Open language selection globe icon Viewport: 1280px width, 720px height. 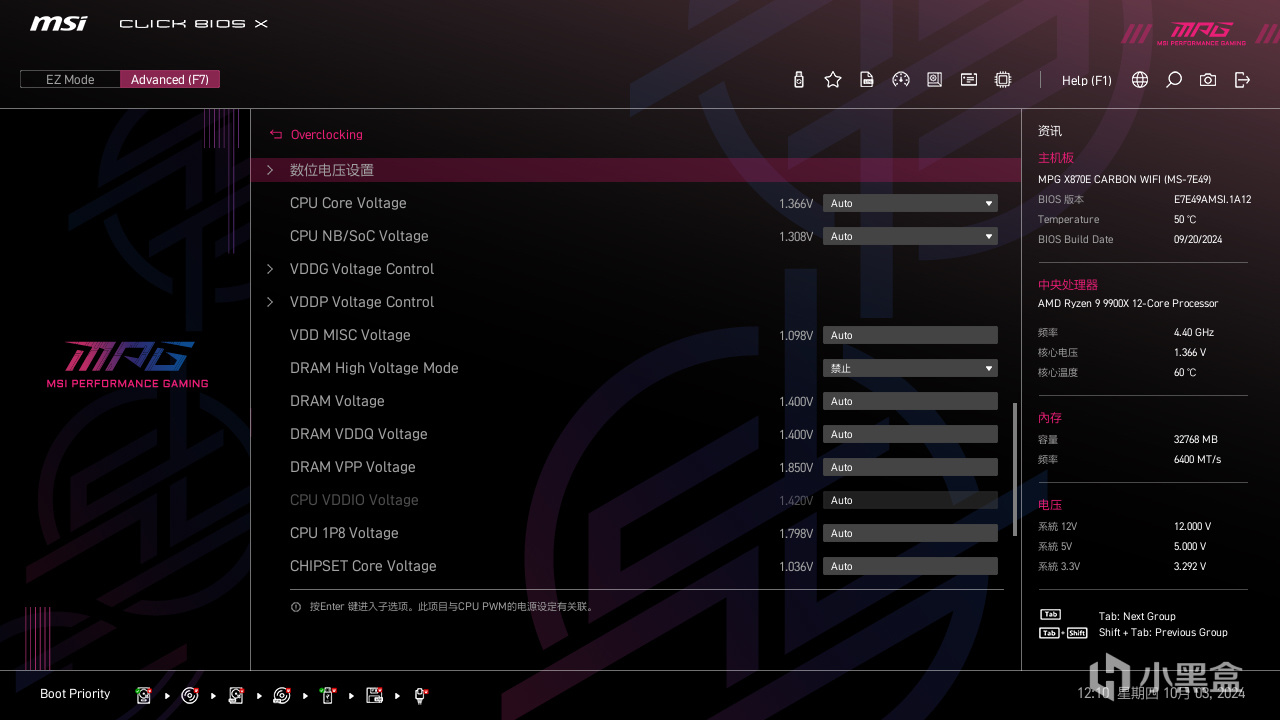tap(1140, 80)
